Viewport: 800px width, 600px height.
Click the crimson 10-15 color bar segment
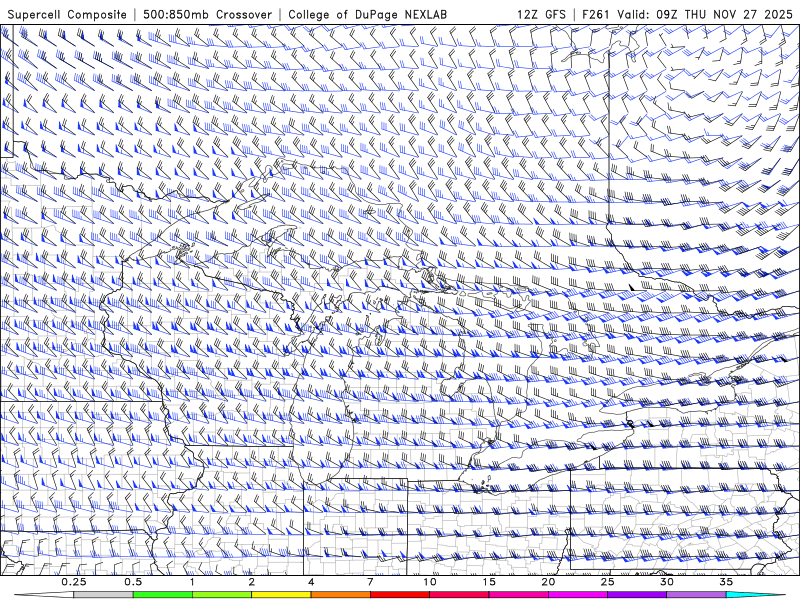click(x=459, y=595)
